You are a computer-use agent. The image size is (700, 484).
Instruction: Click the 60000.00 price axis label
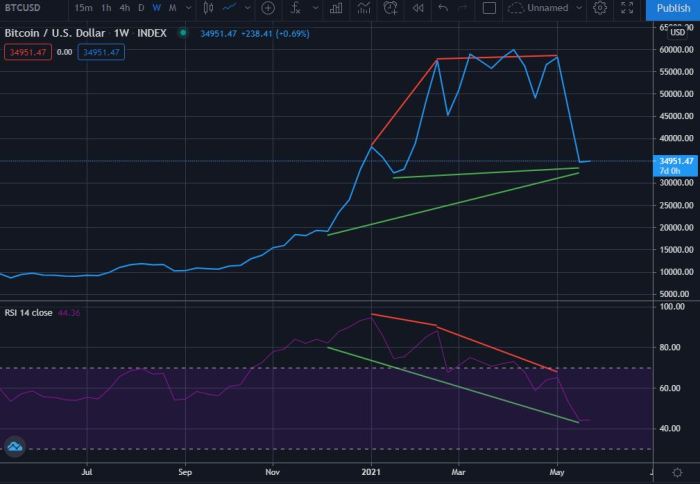(x=676, y=50)
